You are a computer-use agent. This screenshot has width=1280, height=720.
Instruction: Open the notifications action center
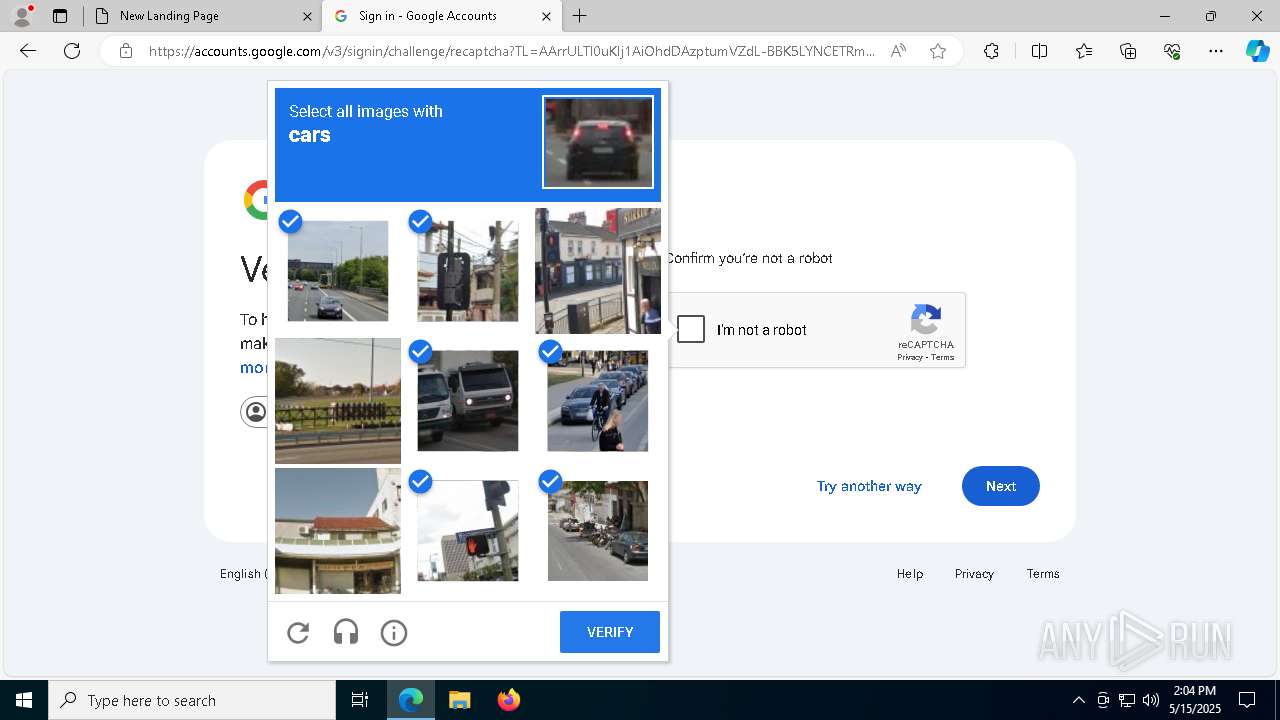1247,700
